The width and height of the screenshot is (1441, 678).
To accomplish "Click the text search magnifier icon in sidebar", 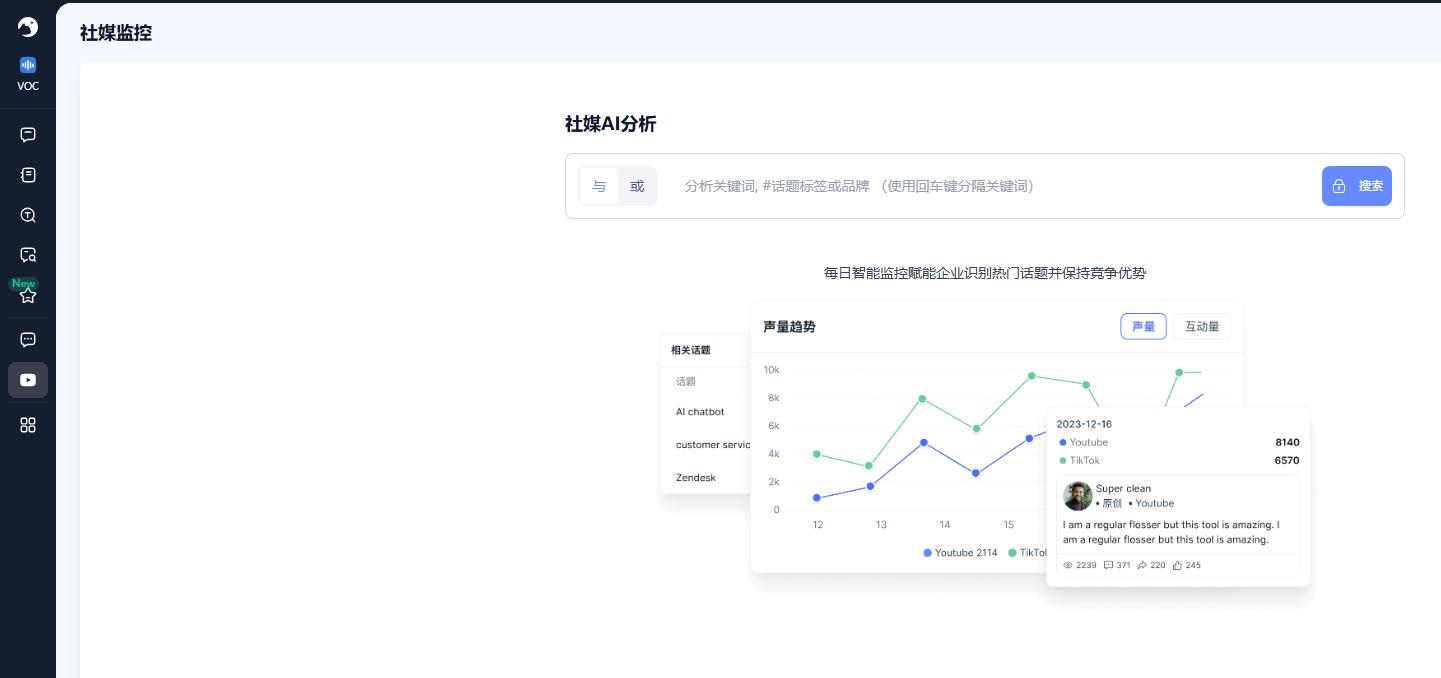I will coord(28,215).
